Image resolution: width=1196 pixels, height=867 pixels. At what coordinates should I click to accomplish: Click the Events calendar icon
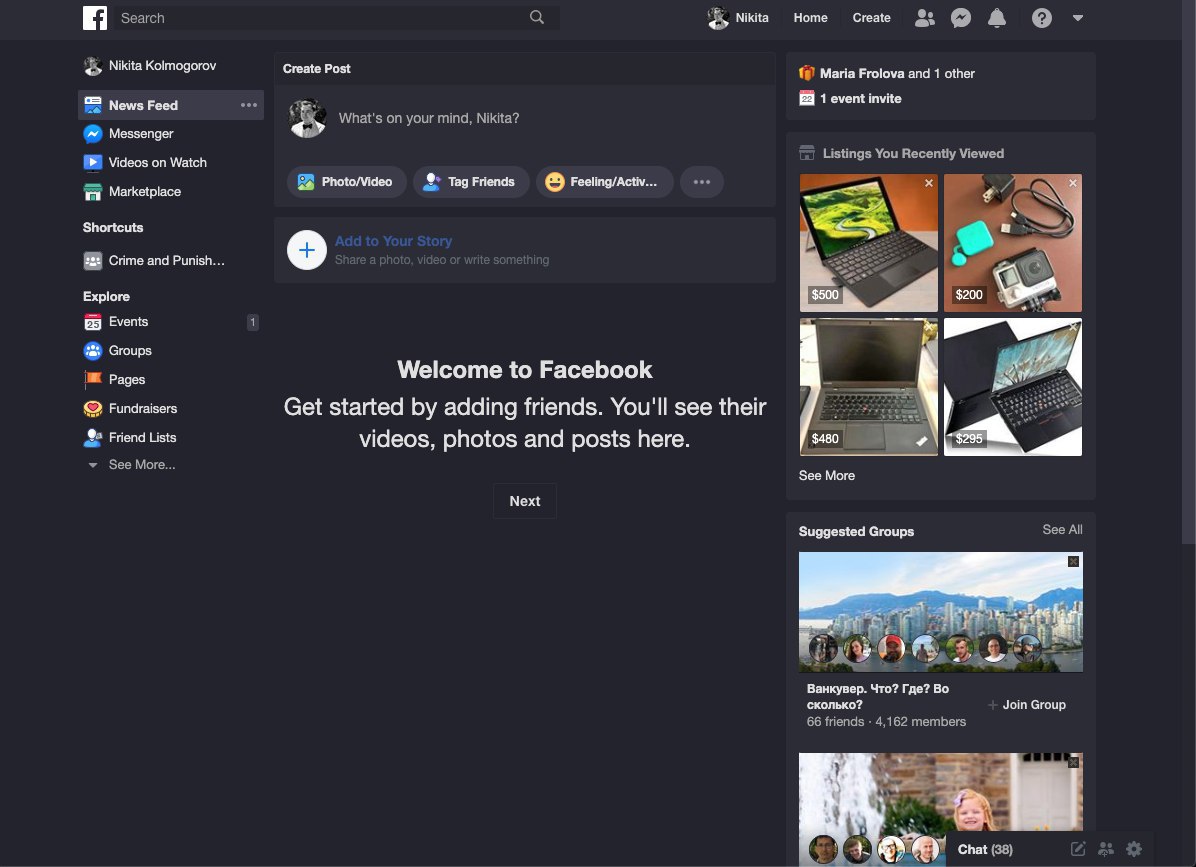pos(93,322)
